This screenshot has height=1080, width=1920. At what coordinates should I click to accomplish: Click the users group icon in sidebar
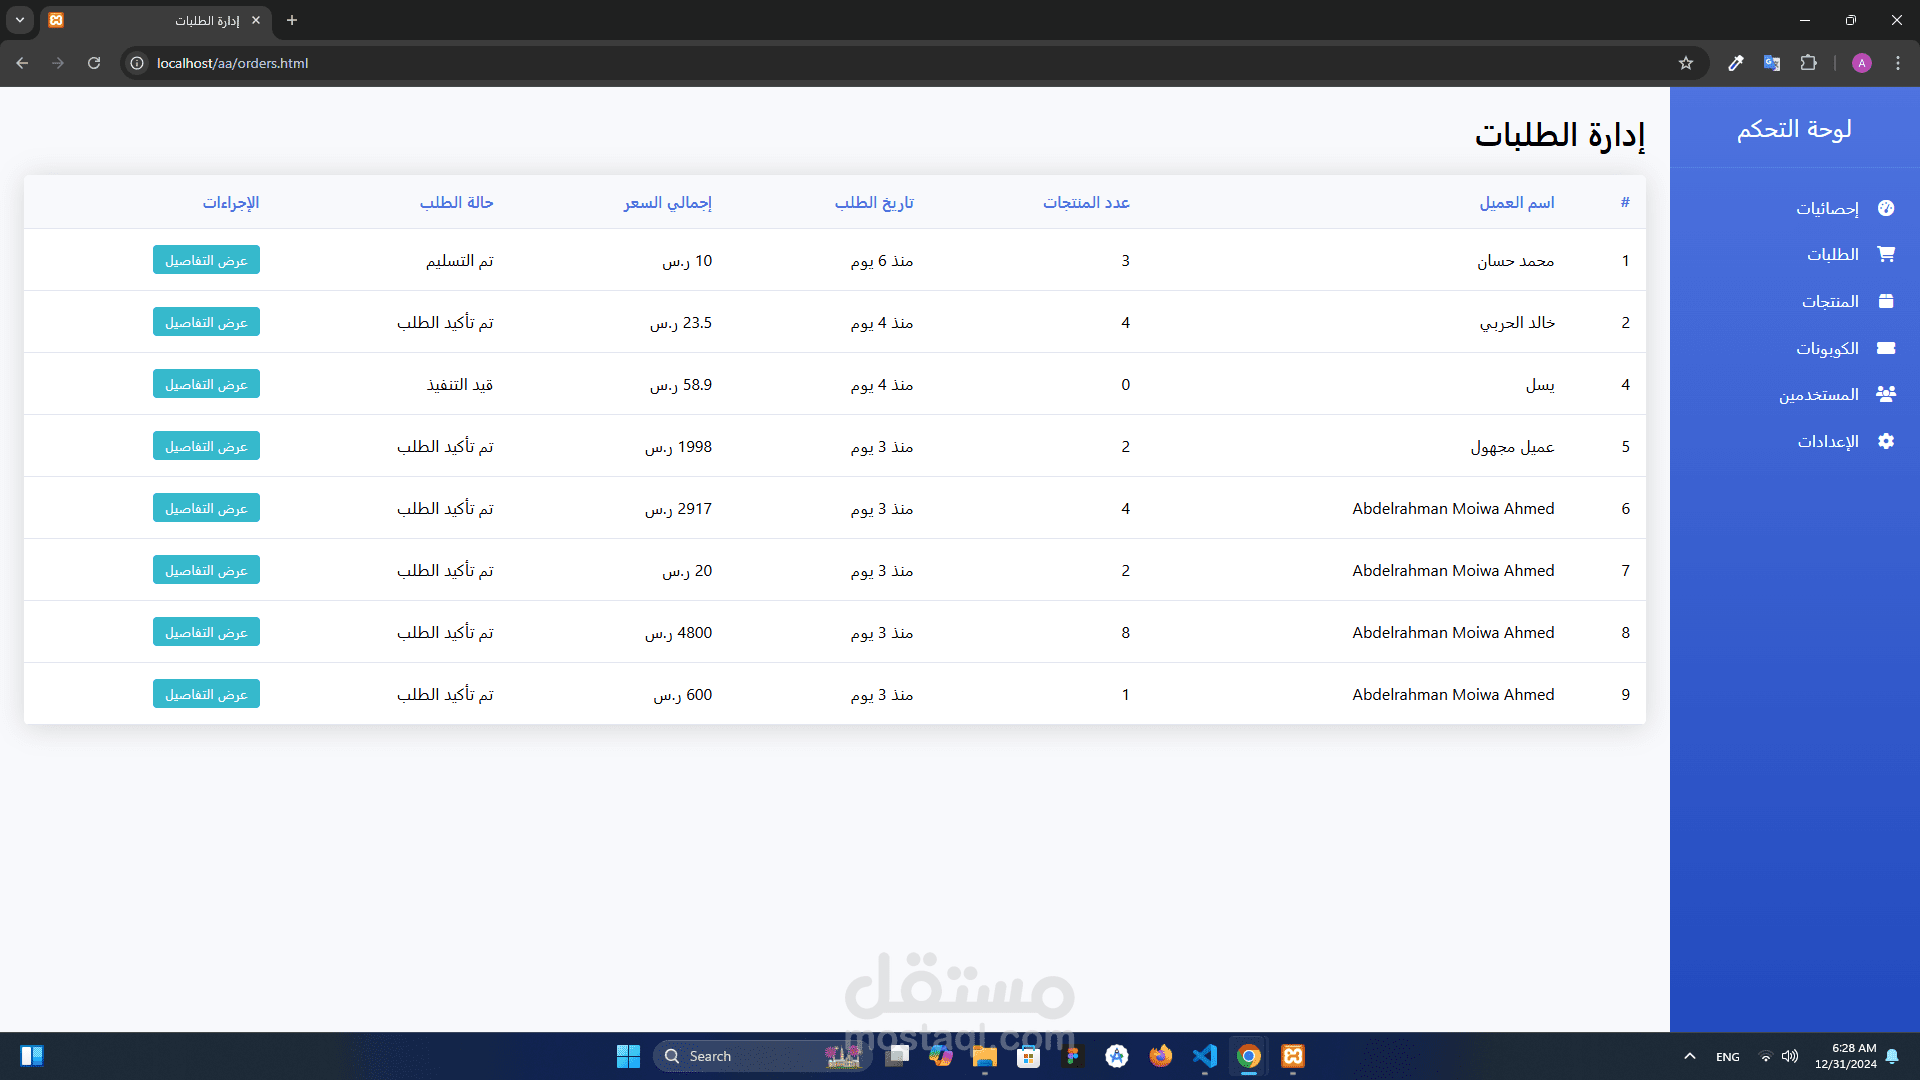point(1886,394)
